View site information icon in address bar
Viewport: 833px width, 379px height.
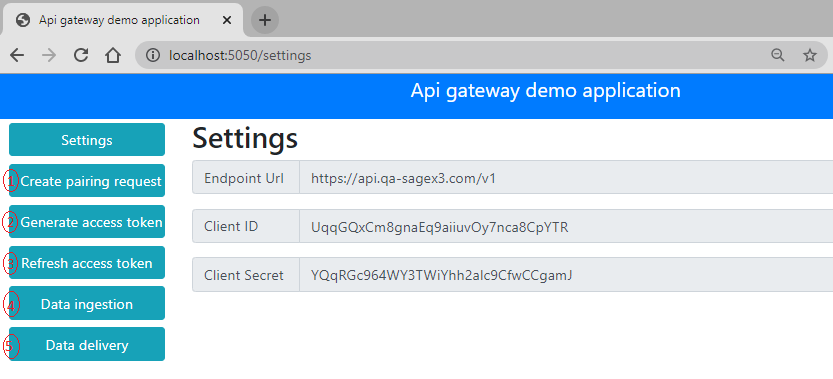coord(153,55)
